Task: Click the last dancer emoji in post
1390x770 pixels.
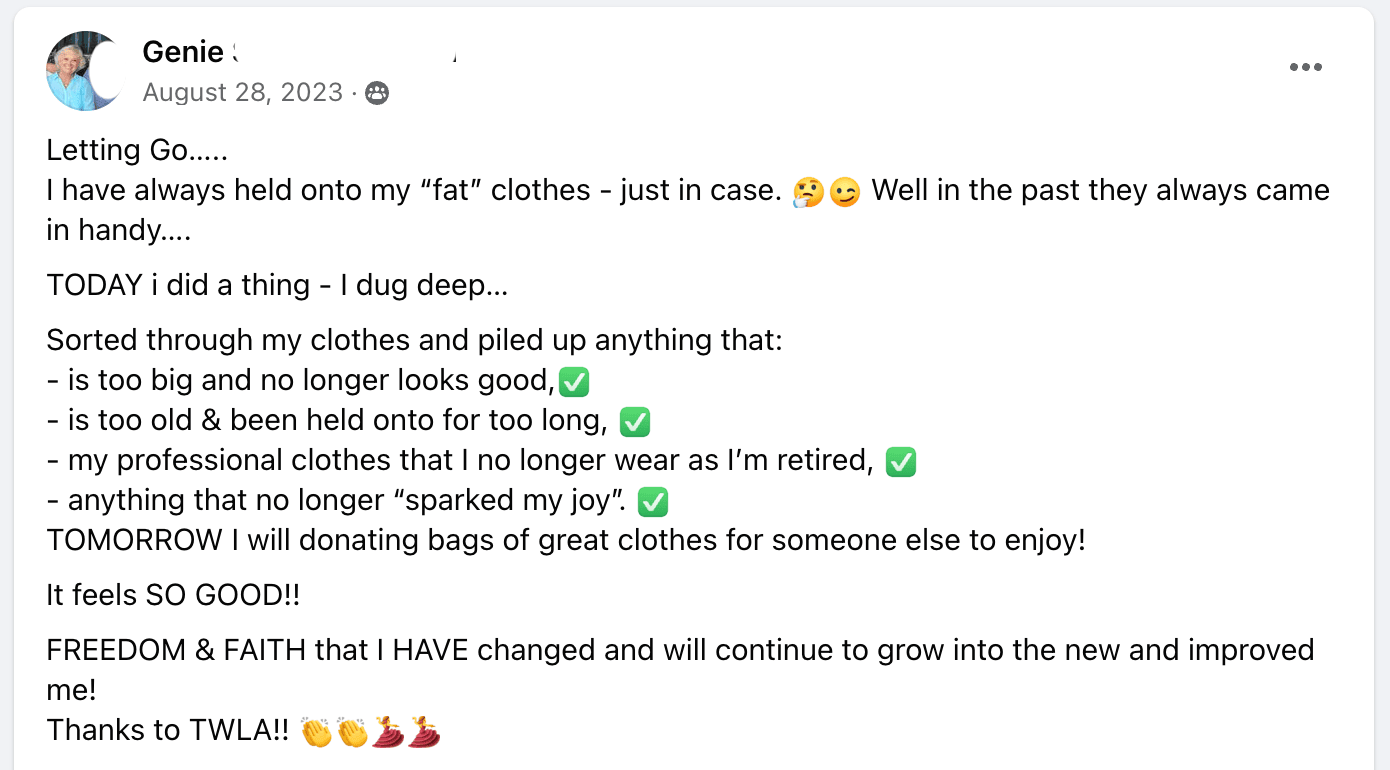Action: [424, 732]
